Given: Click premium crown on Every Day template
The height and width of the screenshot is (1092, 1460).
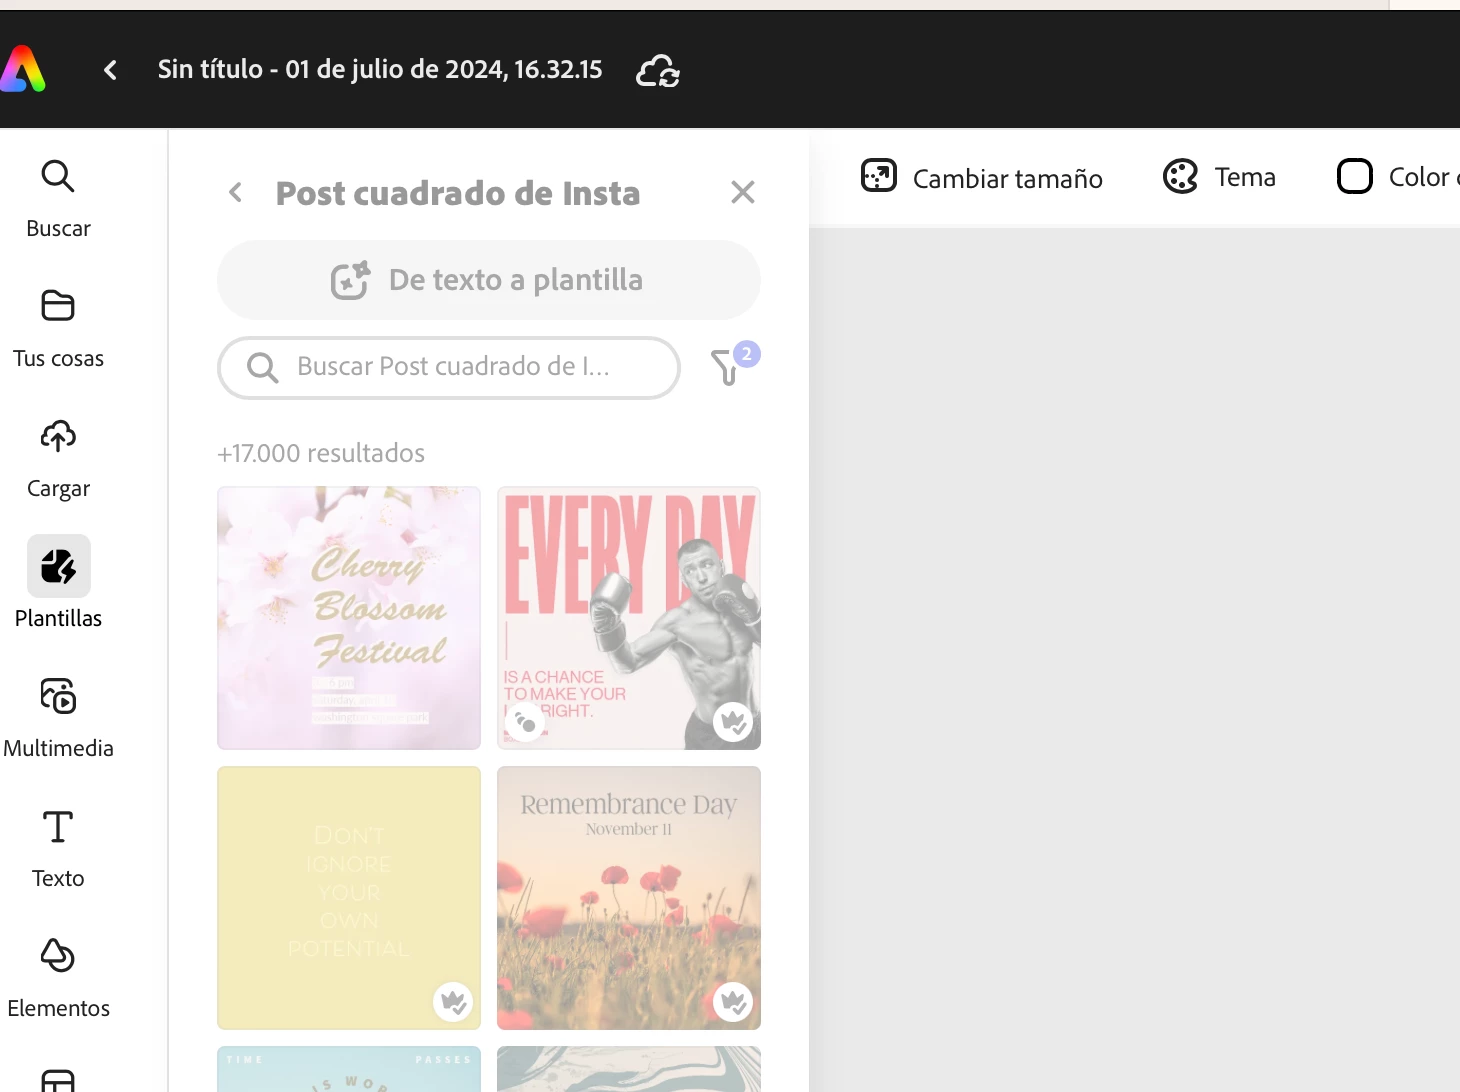Looking at the screenshot, I should 733,722.
